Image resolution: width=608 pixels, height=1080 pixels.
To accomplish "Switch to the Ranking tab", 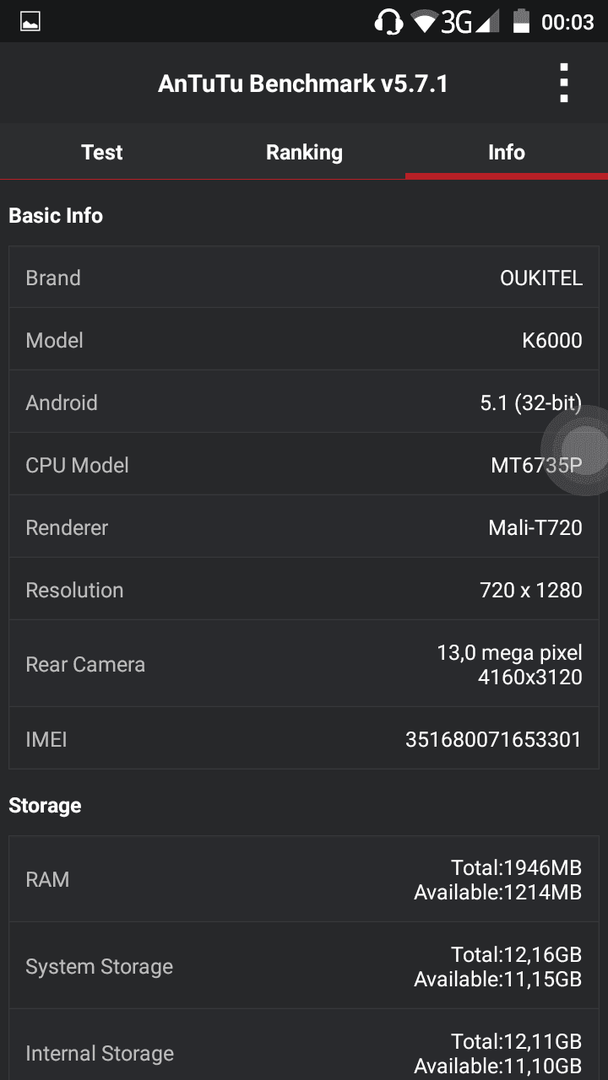I will [304, 152].
